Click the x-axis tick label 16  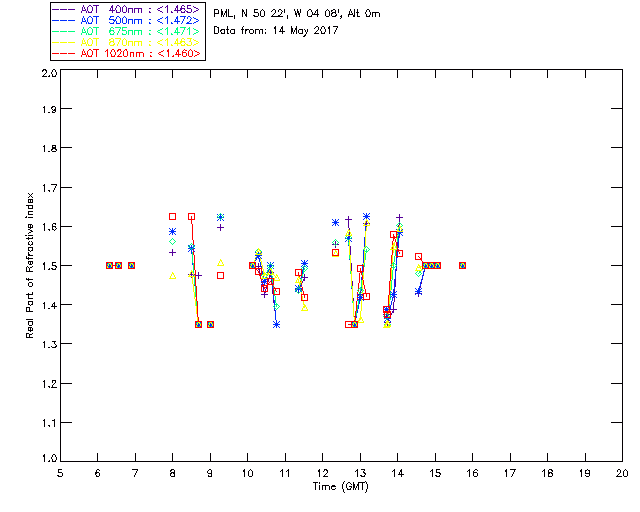(472, 473)
